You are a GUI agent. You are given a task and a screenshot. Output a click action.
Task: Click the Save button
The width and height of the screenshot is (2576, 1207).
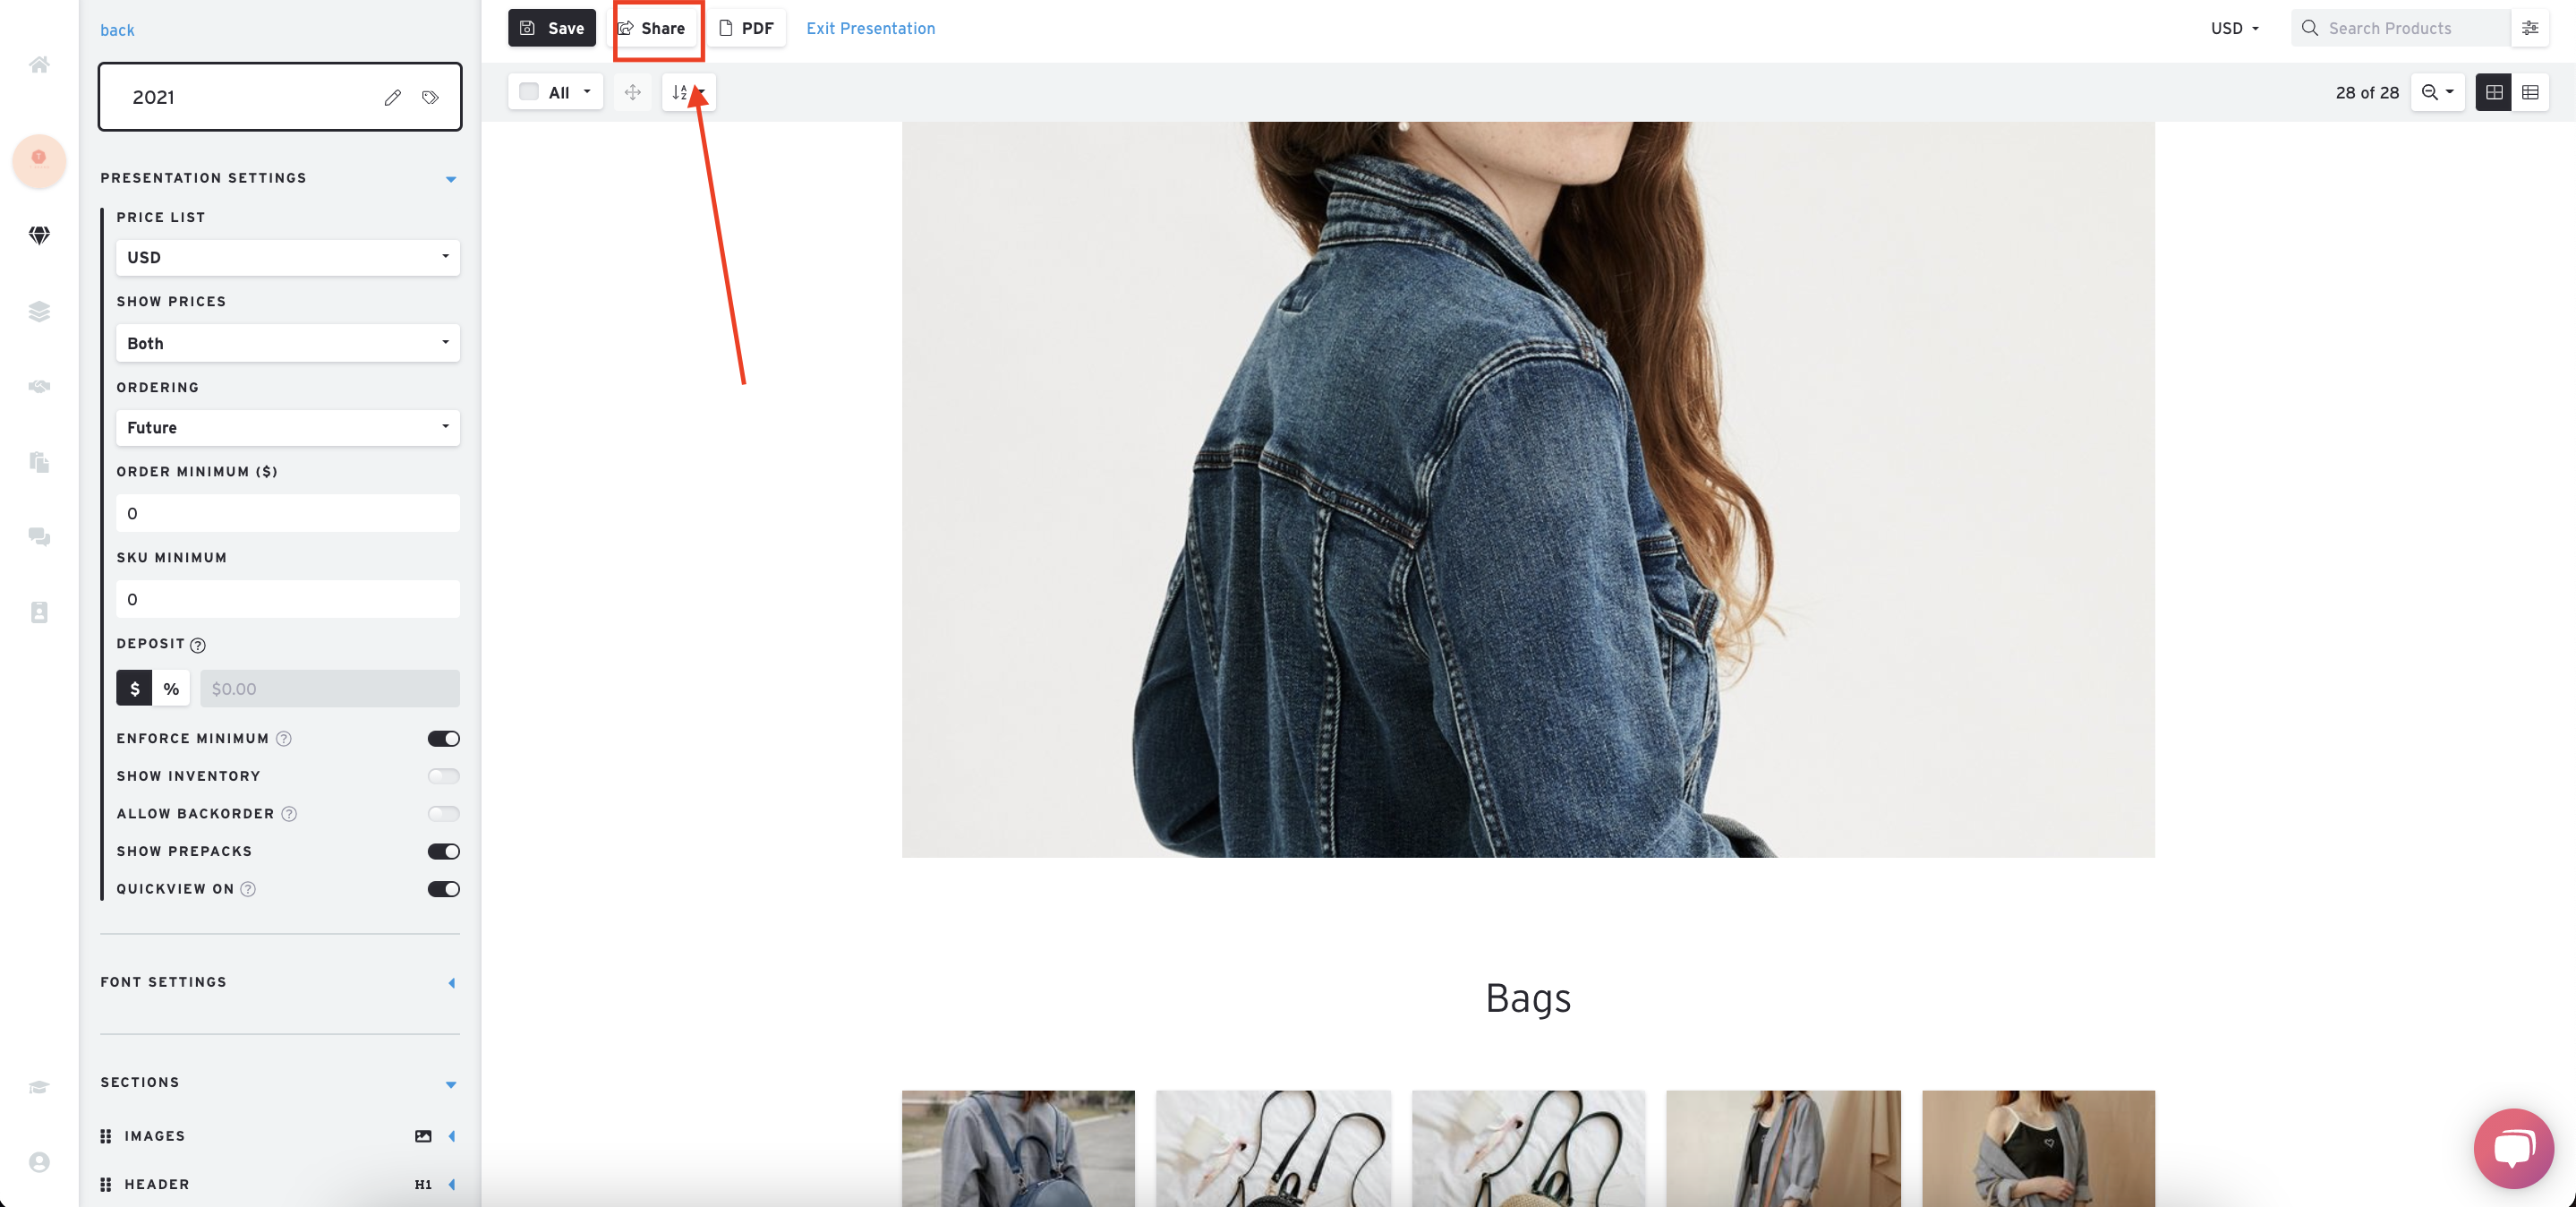552,28
